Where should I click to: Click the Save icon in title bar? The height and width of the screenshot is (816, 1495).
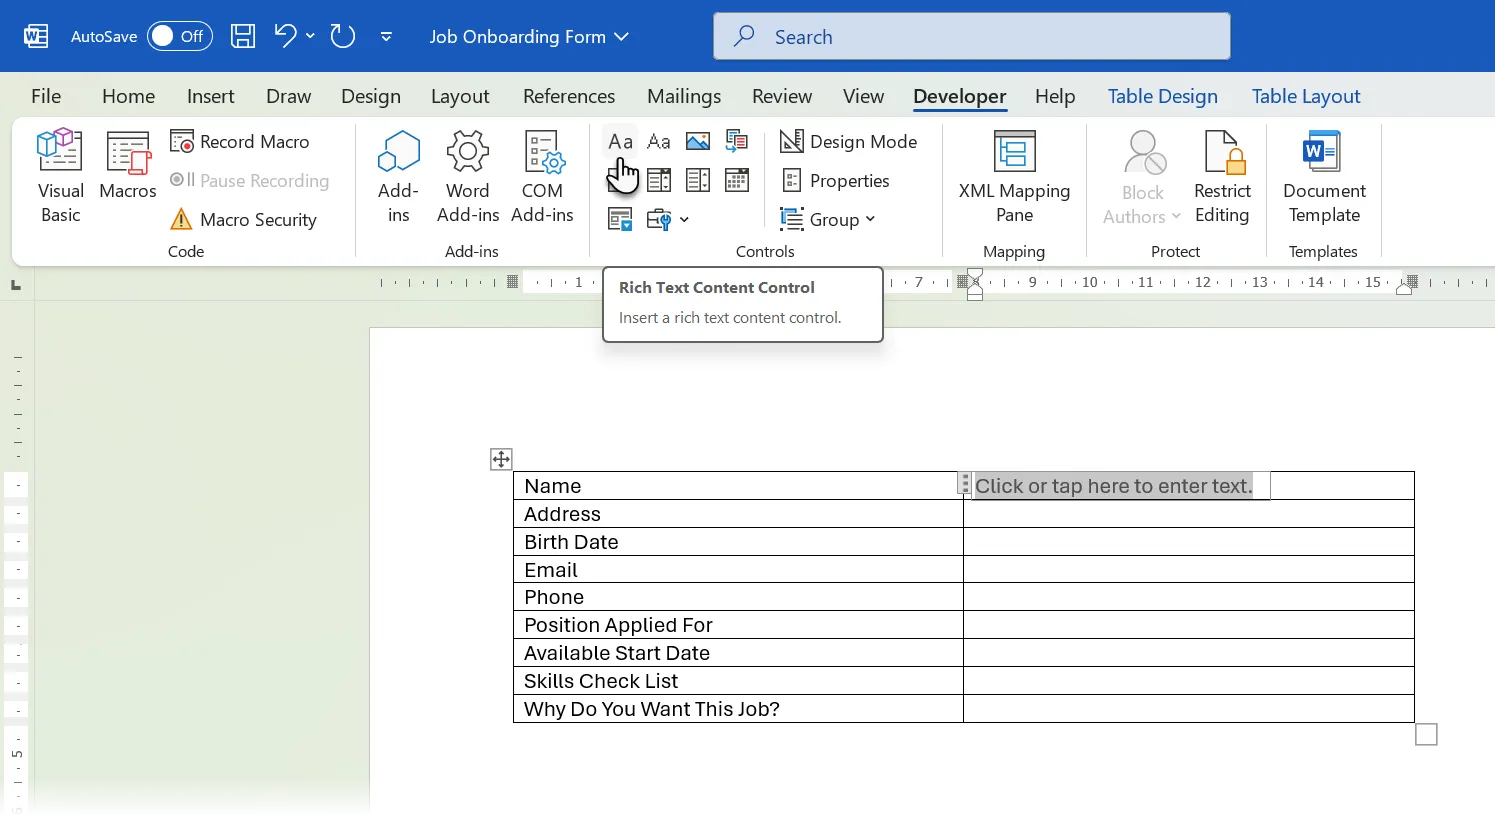243,37
